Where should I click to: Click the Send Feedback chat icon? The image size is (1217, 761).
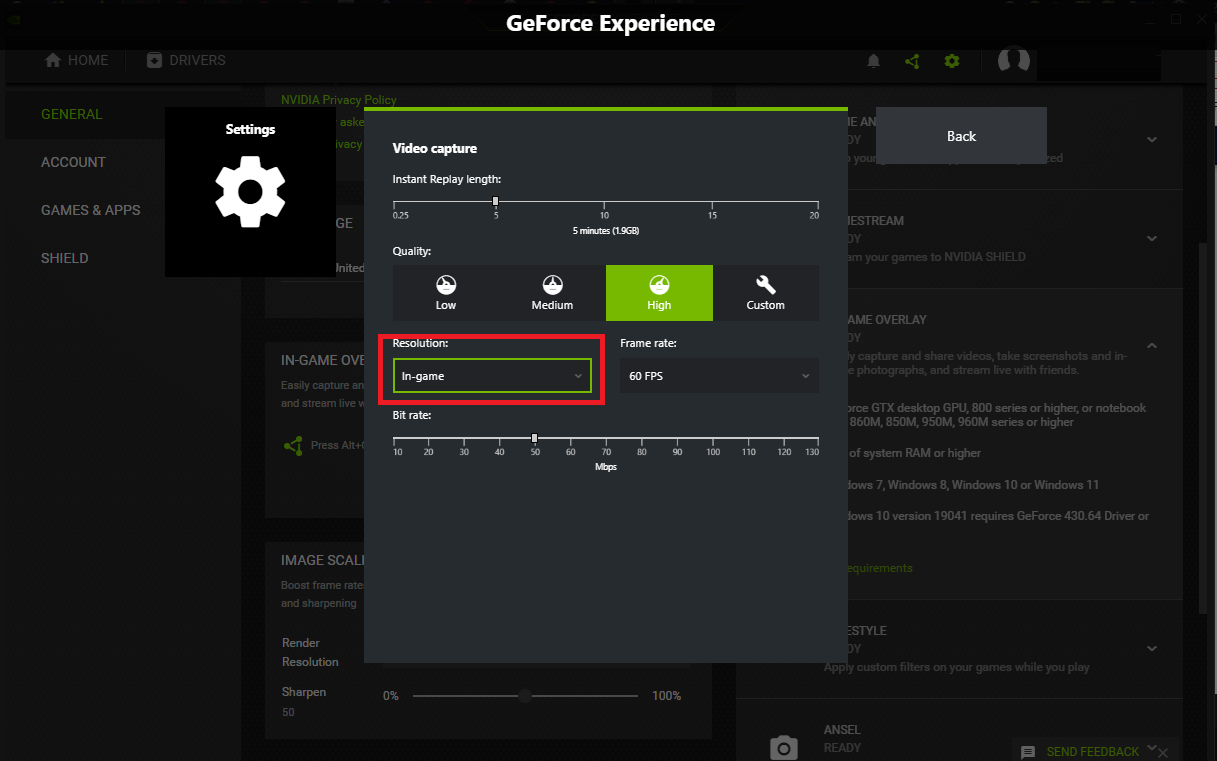click(1027, 751)
